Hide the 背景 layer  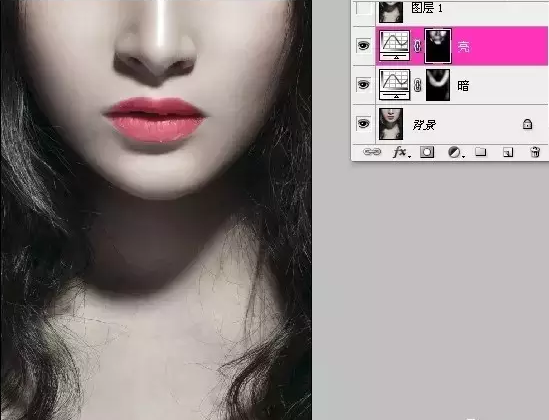[364, 124]
